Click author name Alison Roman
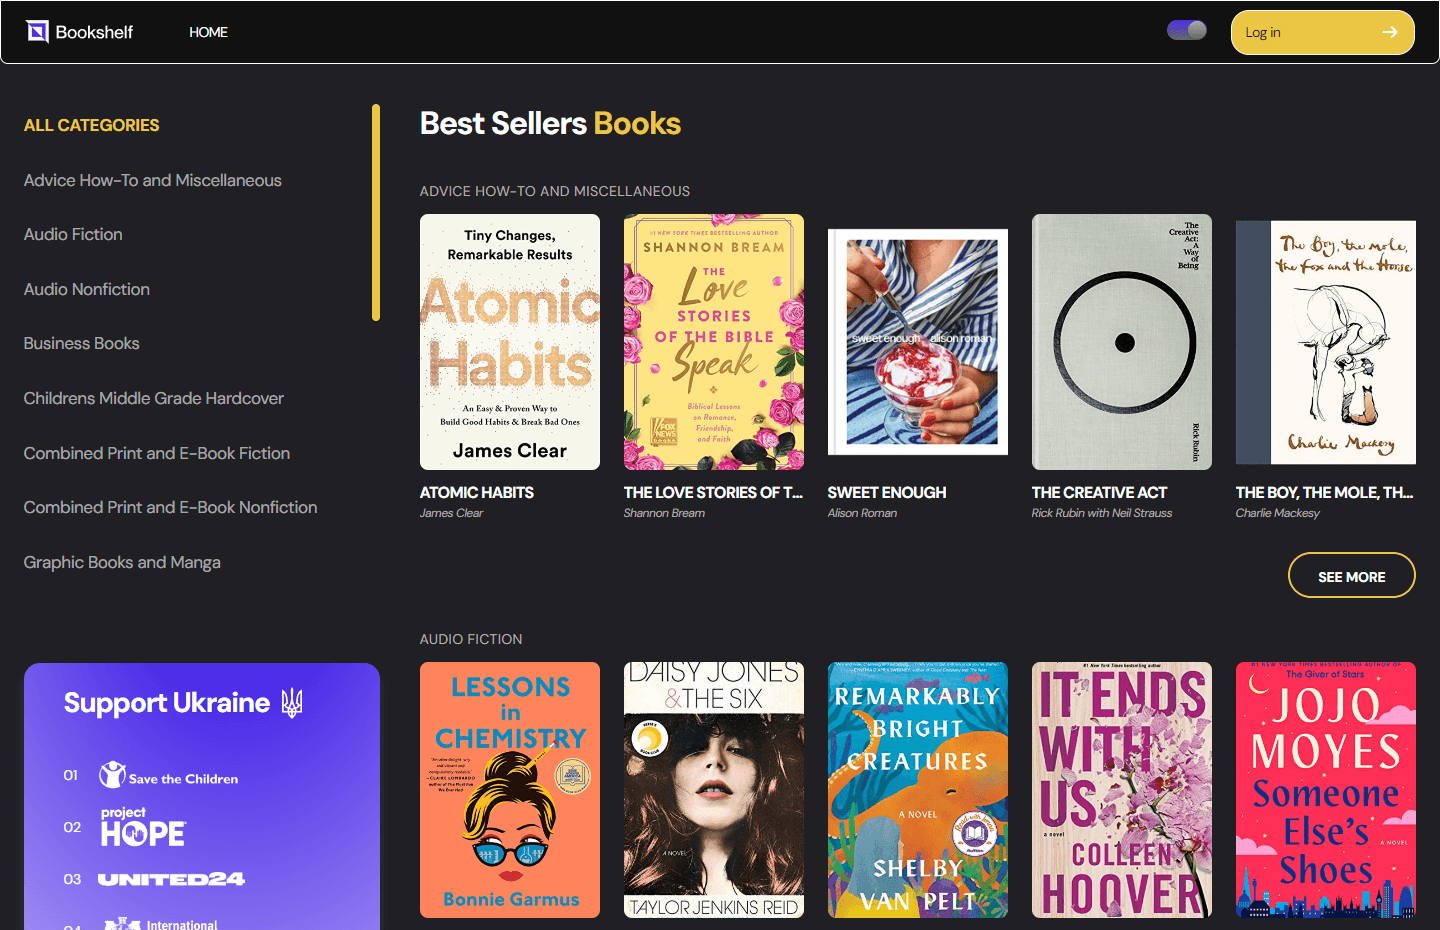This screenshot has height=930, width=1440. point(862,513)
